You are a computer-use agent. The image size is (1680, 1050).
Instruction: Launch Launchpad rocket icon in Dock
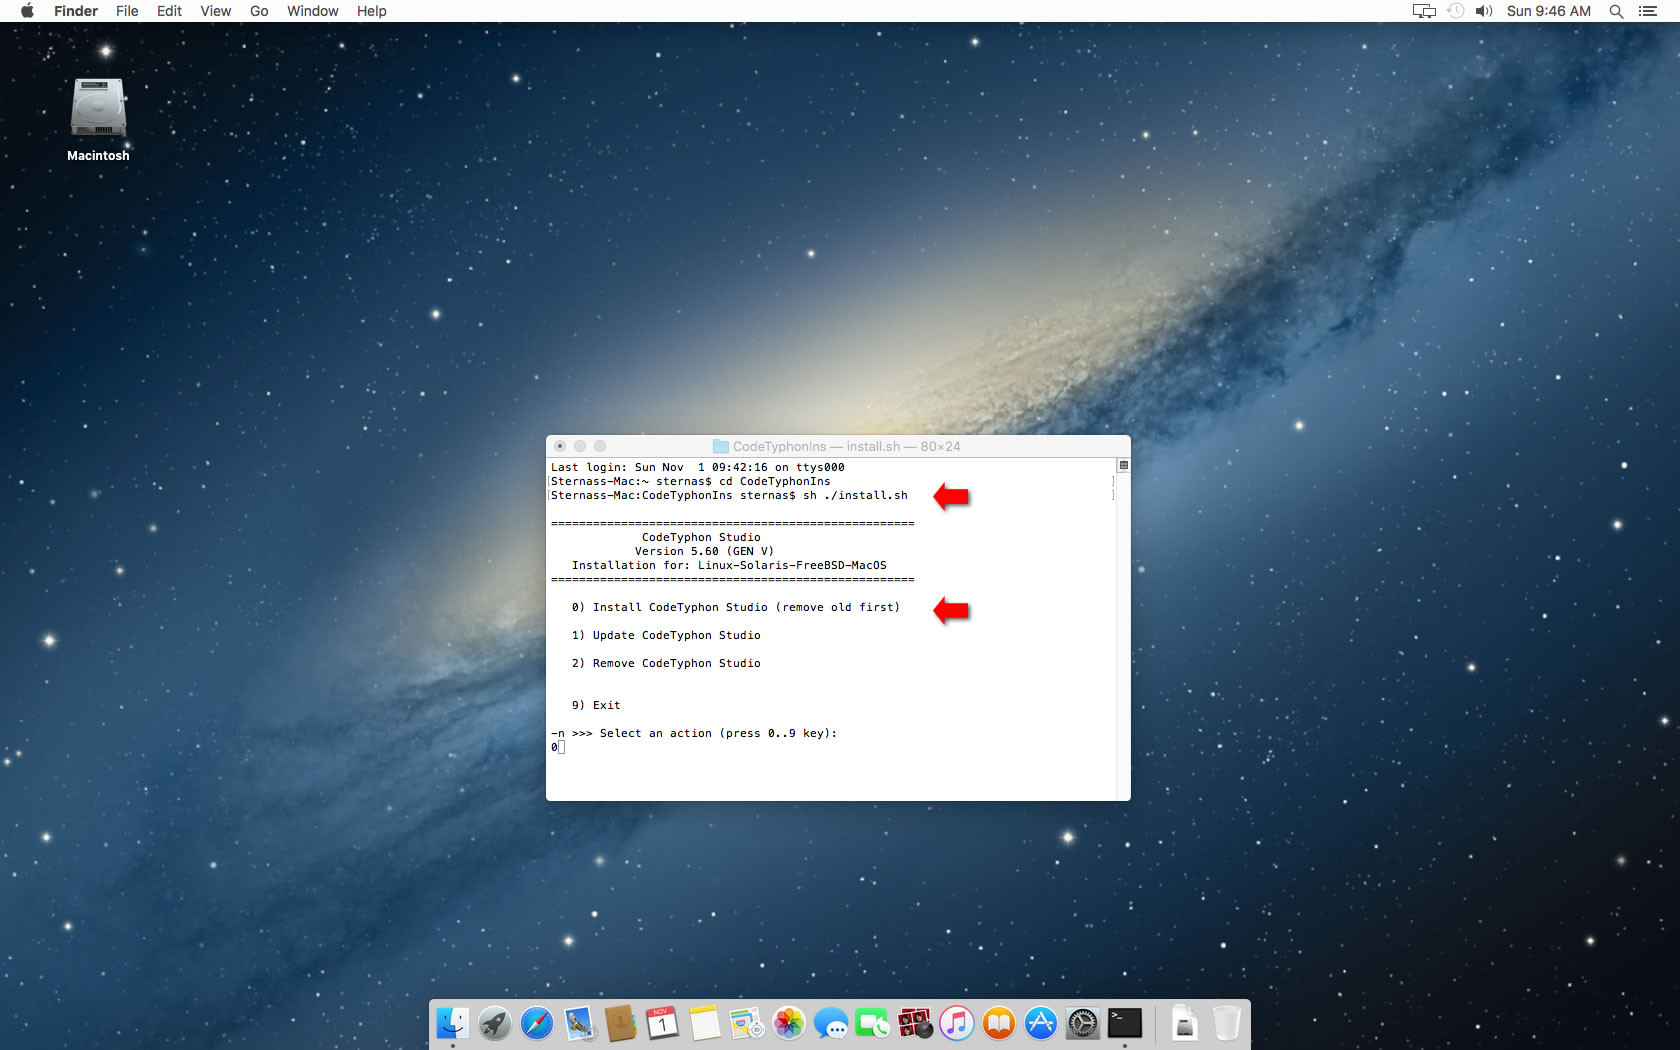point(495,1023)
